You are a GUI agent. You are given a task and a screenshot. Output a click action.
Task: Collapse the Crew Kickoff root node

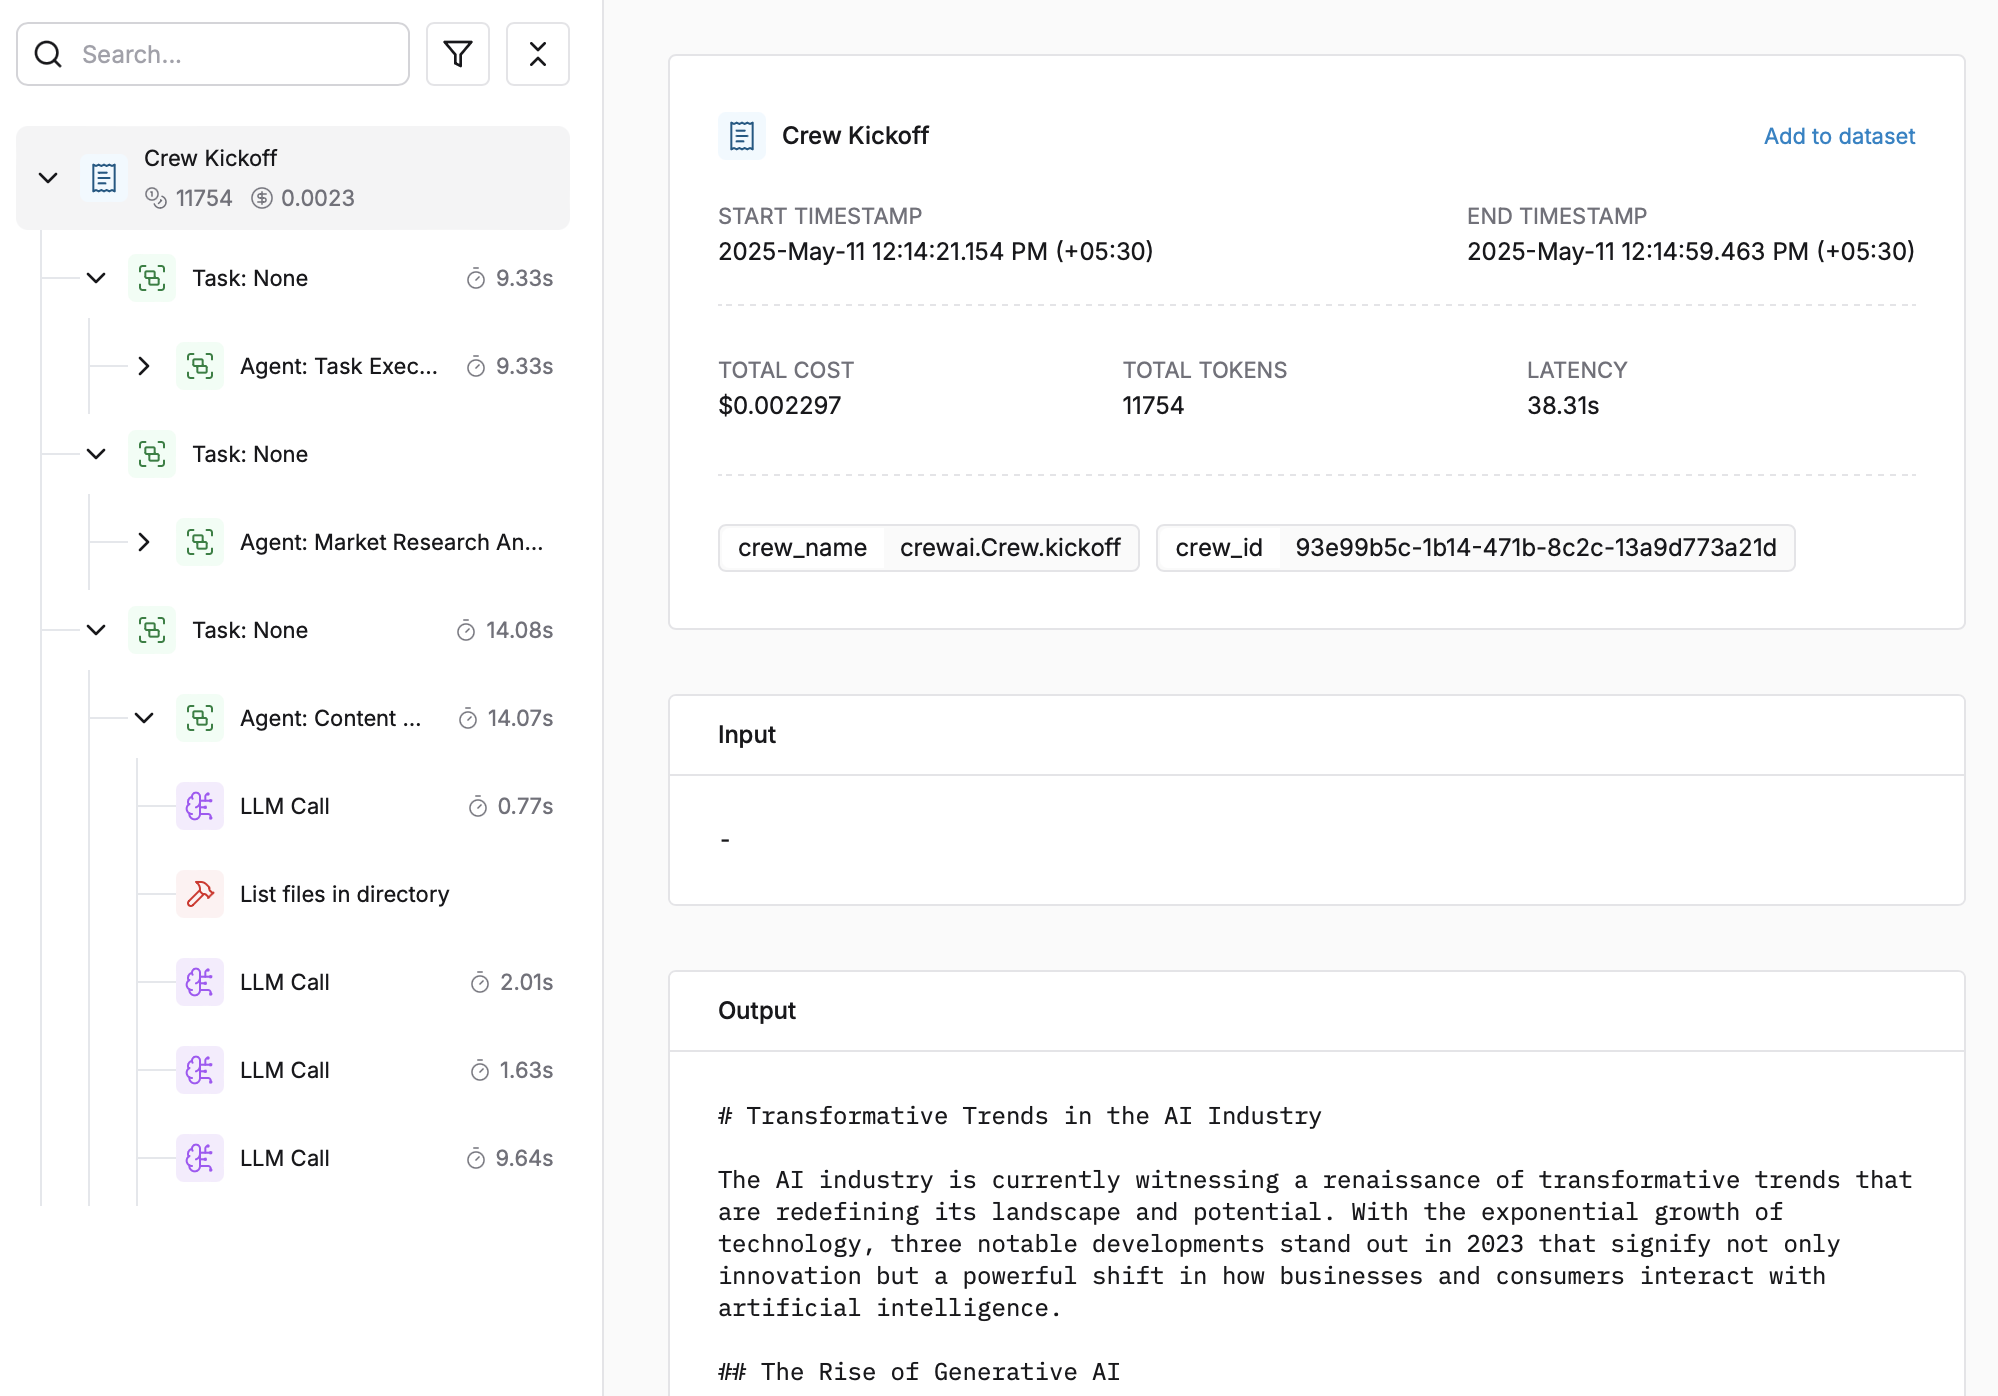[48, 178]
